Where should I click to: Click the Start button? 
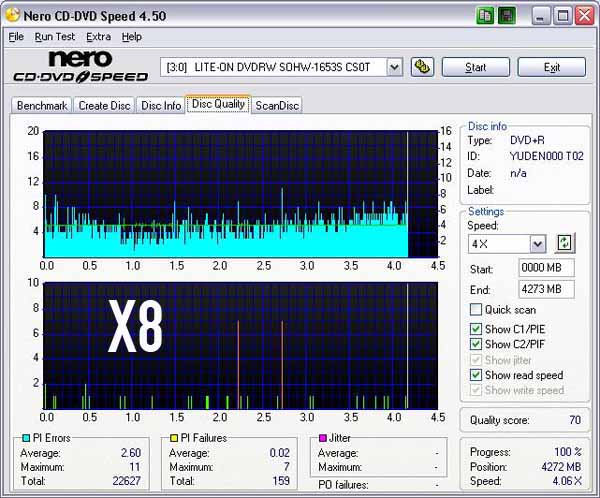(476, 67)
